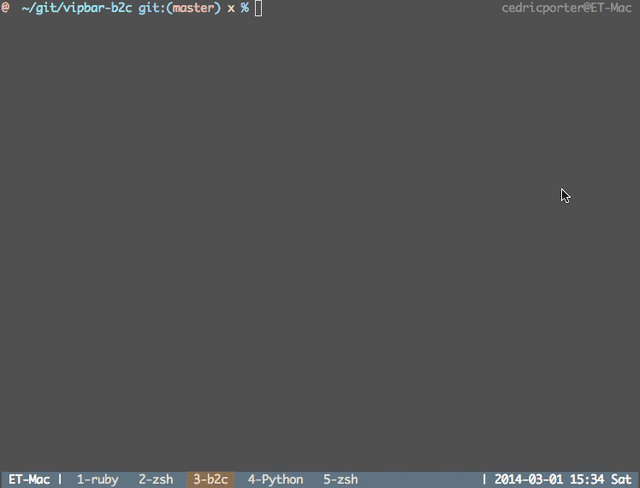Image resolution: width=640 pixels, height=488 pixels.
Task: Click the ET-Mac session name in status bar
Action: (29, 479)
